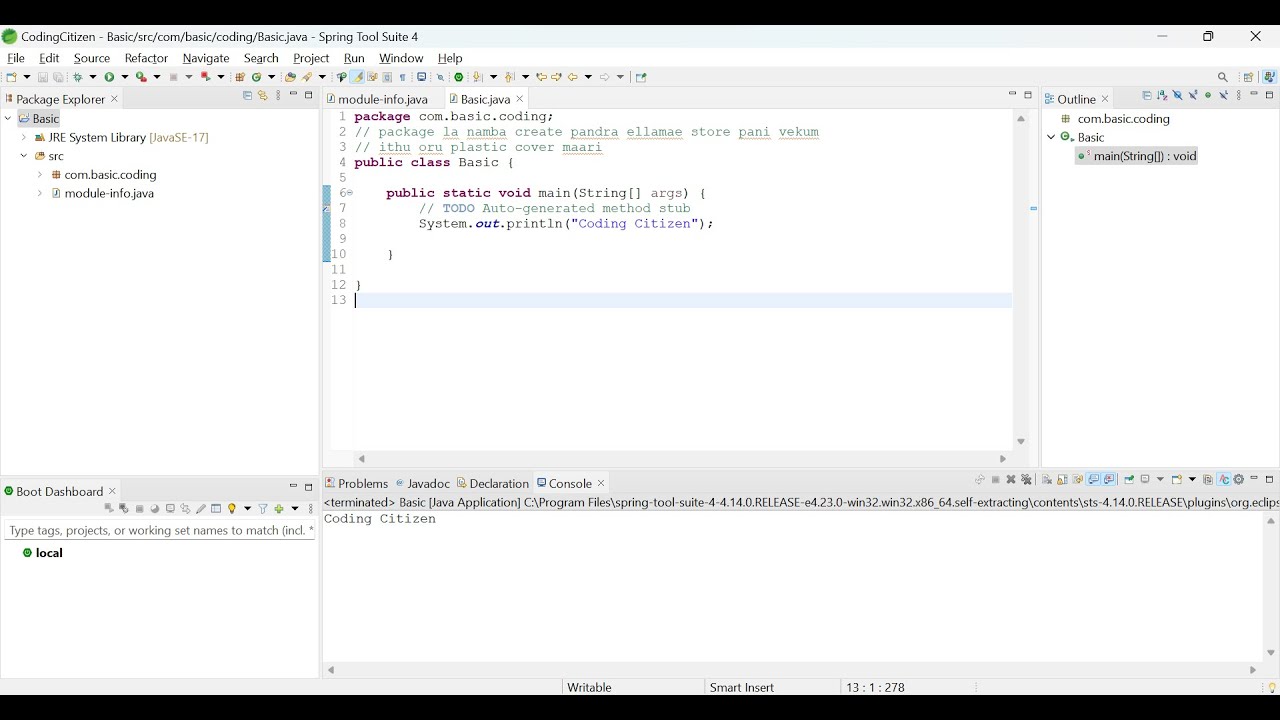Toggle Show Whitespace Characters pilcrow icon
The image size is (1280, 720).
pyautogui.click(x=403, y=77)
